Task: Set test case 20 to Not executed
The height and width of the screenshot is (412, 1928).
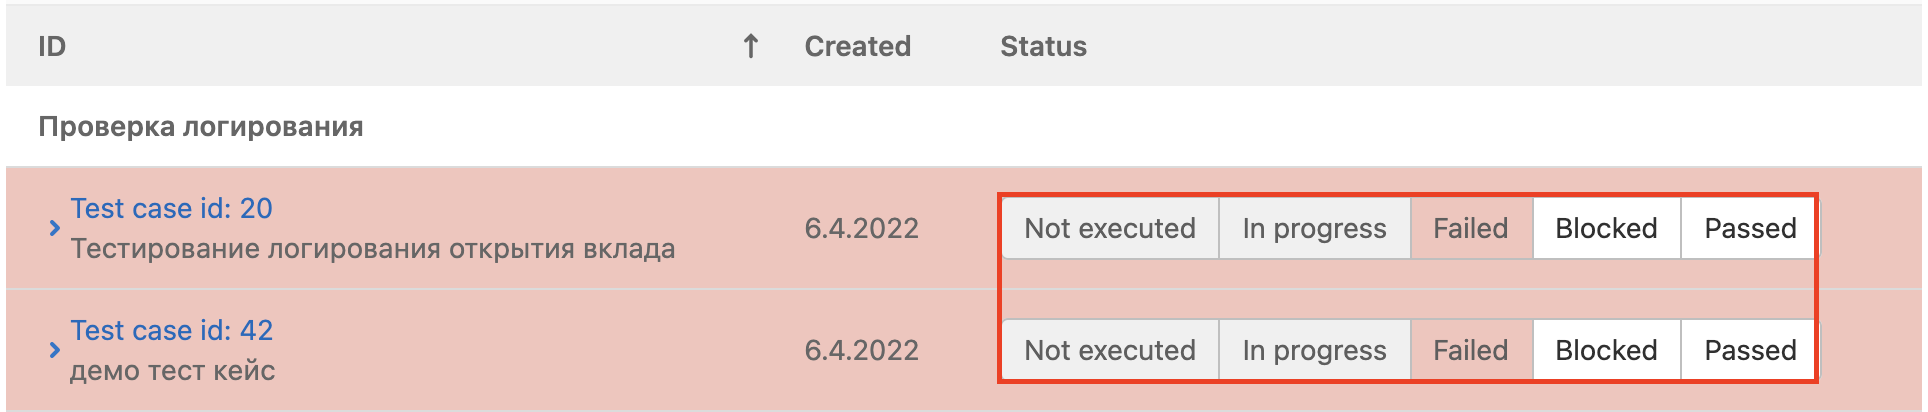Action: tap(1109, 229)
